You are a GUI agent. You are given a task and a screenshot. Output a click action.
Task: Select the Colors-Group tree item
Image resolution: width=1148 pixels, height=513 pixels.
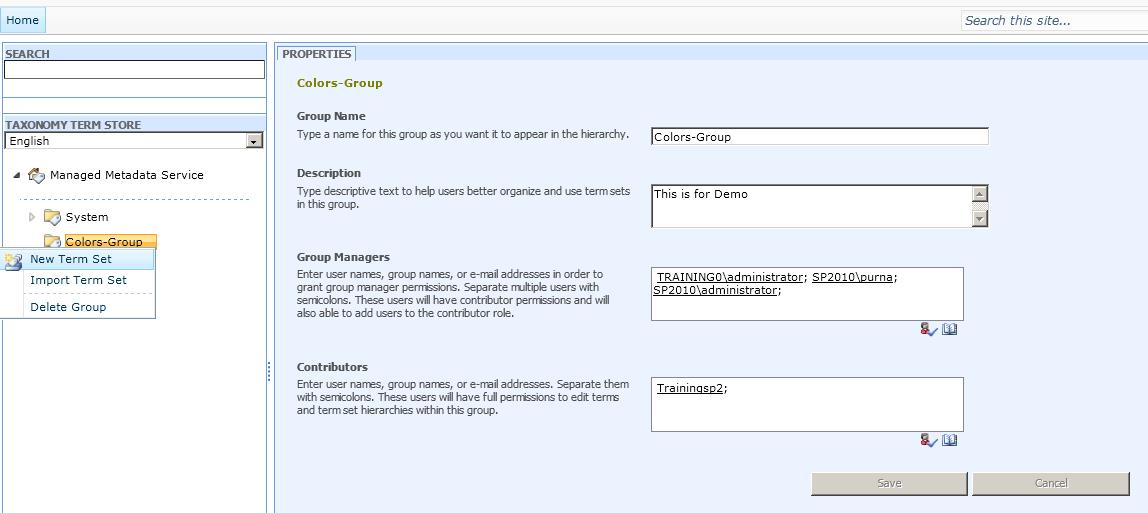tap(111, 241)
